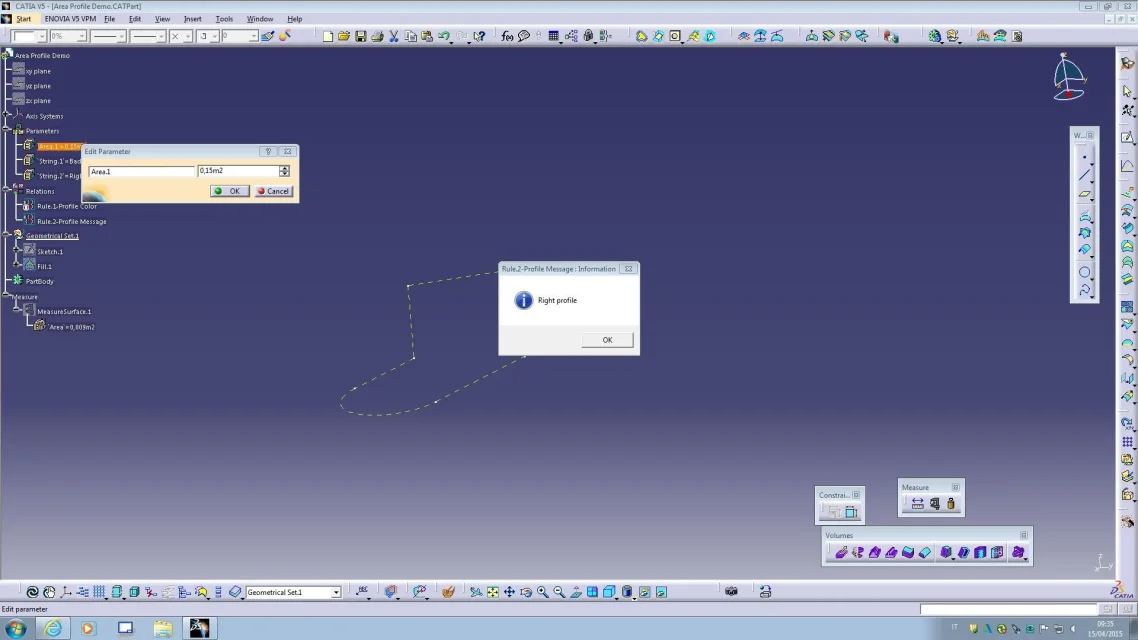
Task: Measure Inertia icon in Measure toolbar
Action: coord(951,504)
